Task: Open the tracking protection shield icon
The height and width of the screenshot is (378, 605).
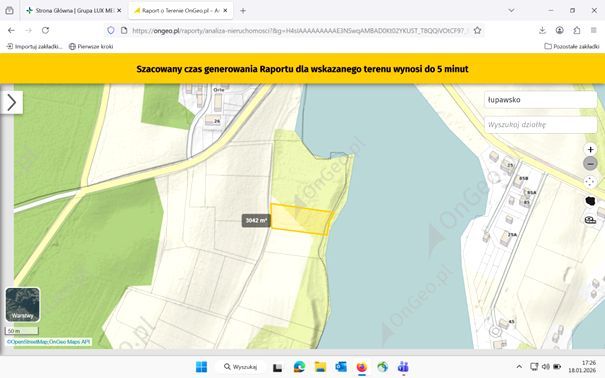Action: tap(111, 30)
